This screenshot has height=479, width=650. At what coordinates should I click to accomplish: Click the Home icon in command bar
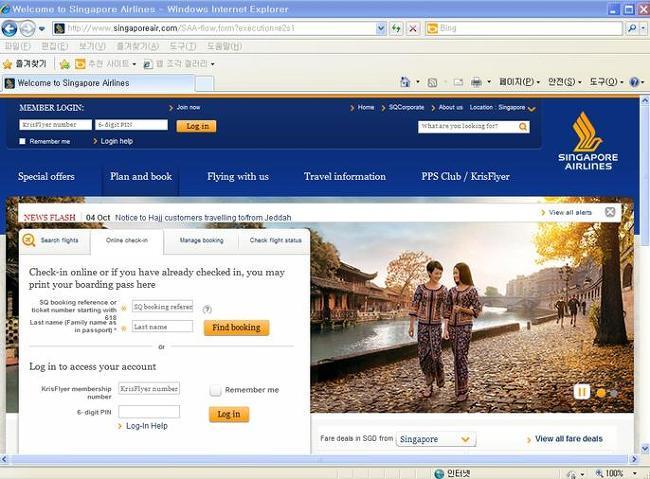pyautogui.click(x=405, y=82)
